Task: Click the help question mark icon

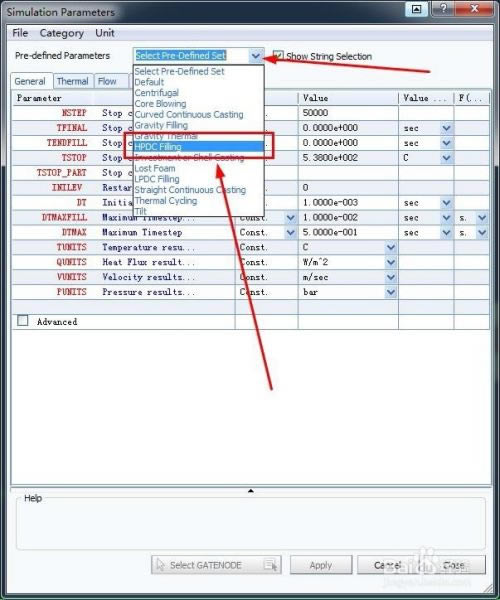Action: point(444,8)
